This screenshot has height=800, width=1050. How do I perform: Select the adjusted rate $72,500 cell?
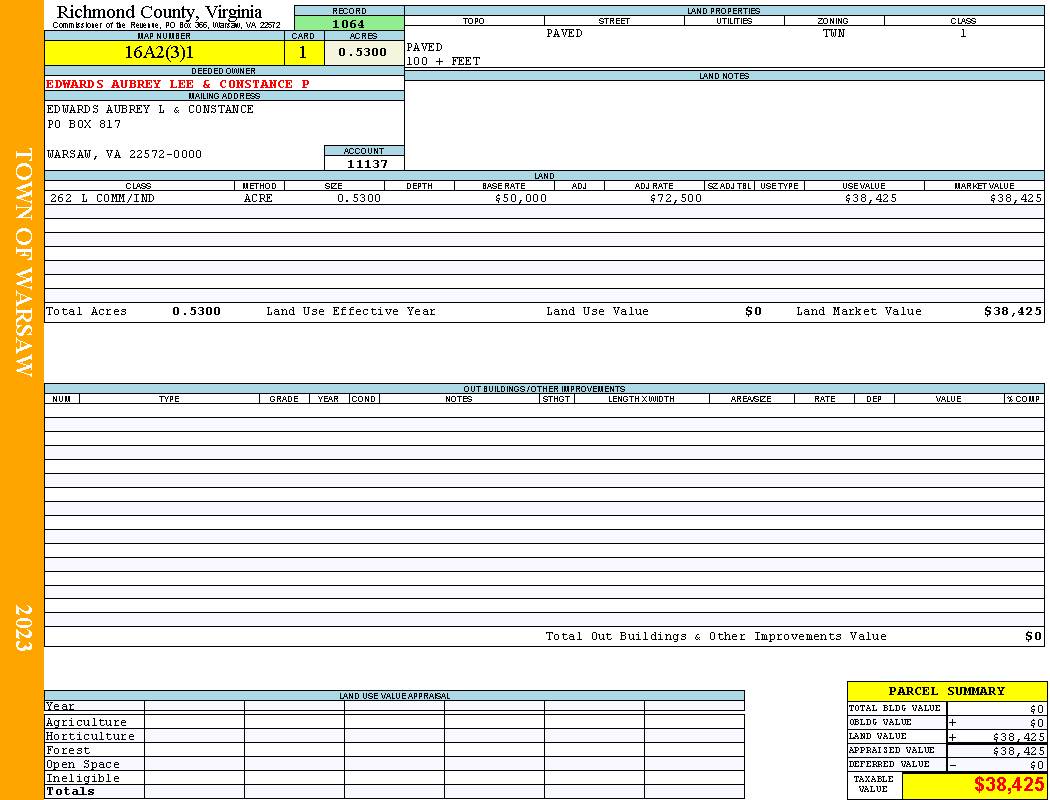[x=676, y=198]
